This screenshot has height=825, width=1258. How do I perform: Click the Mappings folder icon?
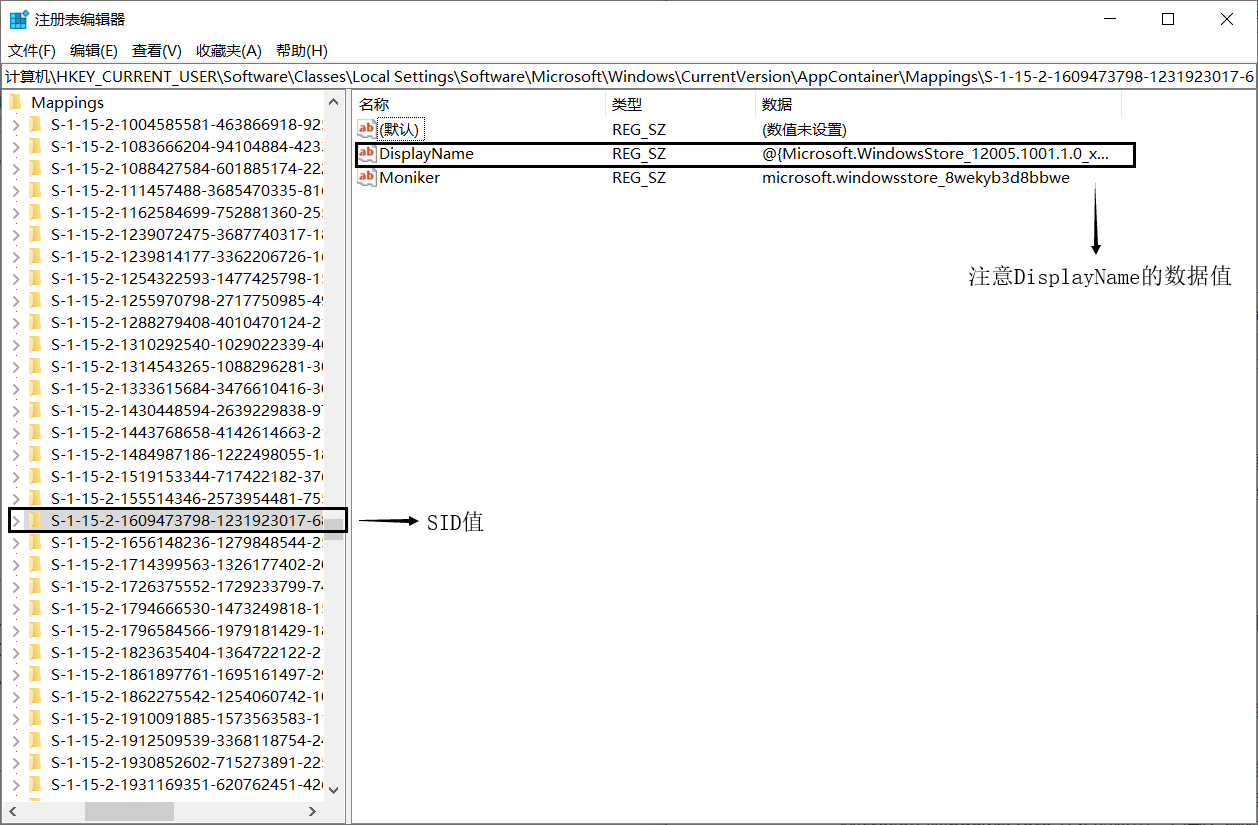[x=15, y=102]
